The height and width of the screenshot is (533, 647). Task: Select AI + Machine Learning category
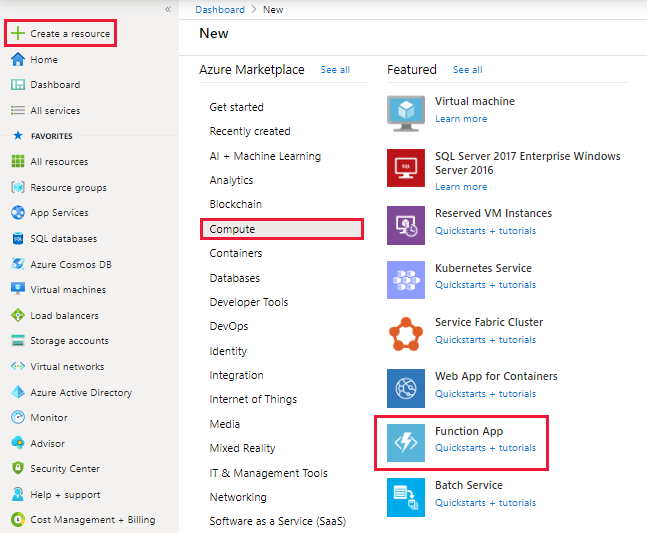(x=265, y=156)
